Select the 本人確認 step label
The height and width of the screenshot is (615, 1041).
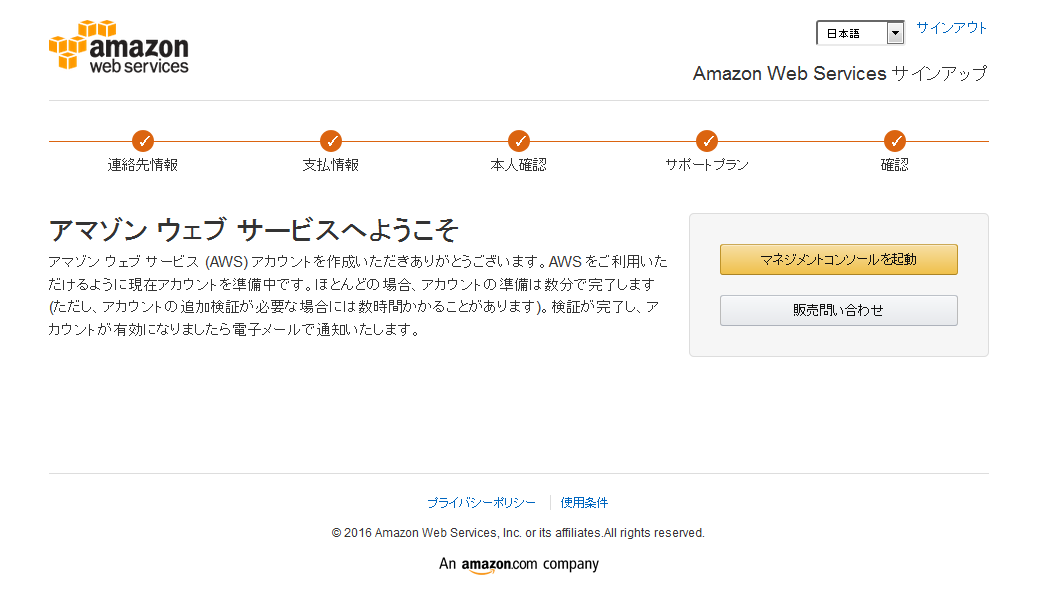519,165
